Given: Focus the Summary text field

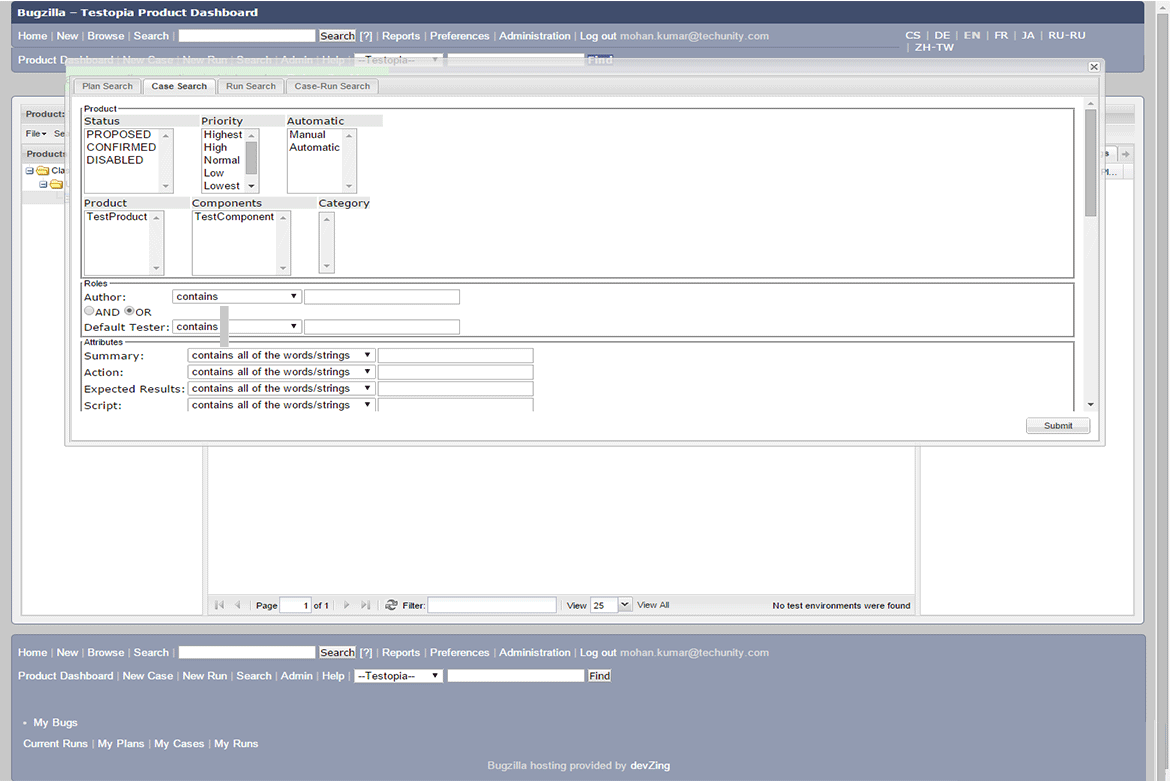Looking at the screenshot, I should (x=455, y=355).
